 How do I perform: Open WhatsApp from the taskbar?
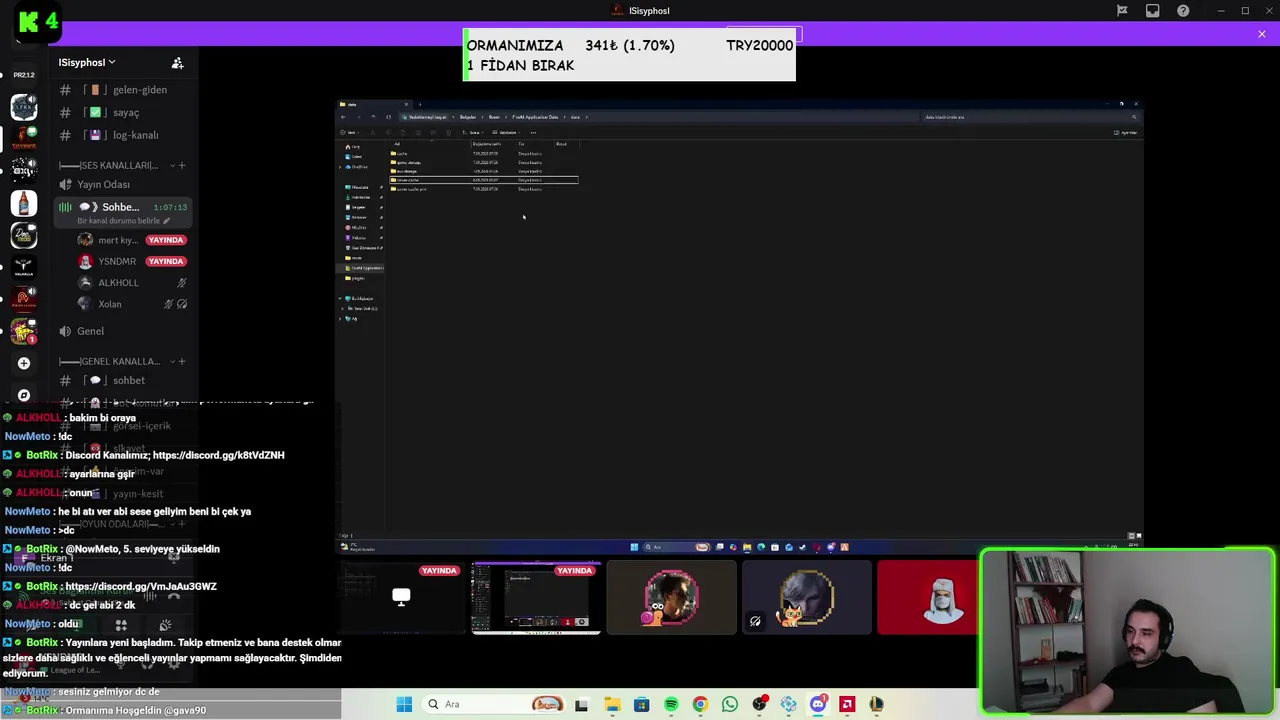[x=730, y=704]
